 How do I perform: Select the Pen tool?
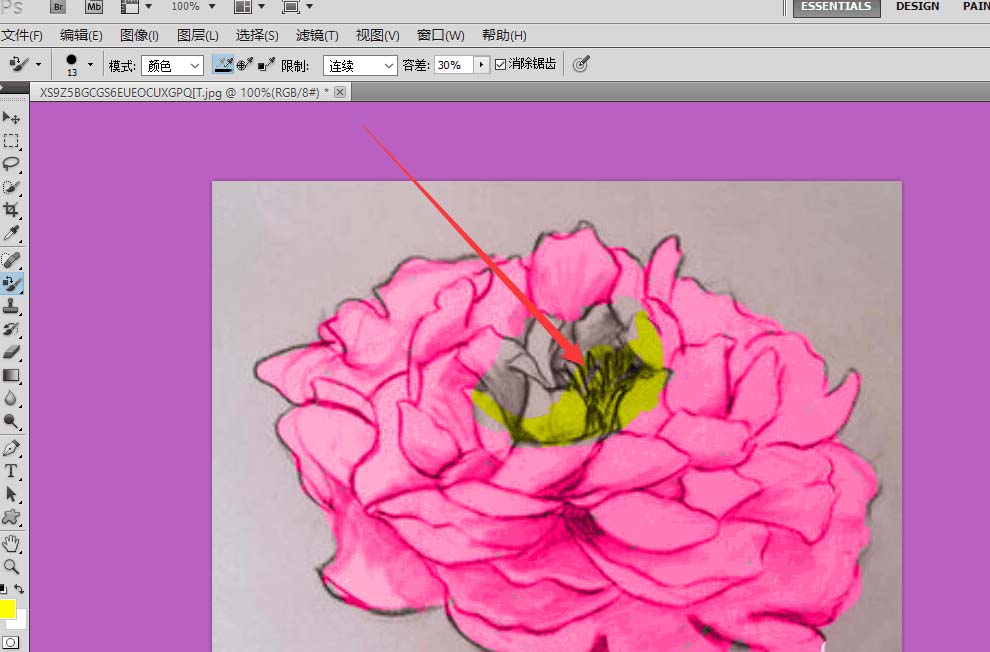[11, 449]
